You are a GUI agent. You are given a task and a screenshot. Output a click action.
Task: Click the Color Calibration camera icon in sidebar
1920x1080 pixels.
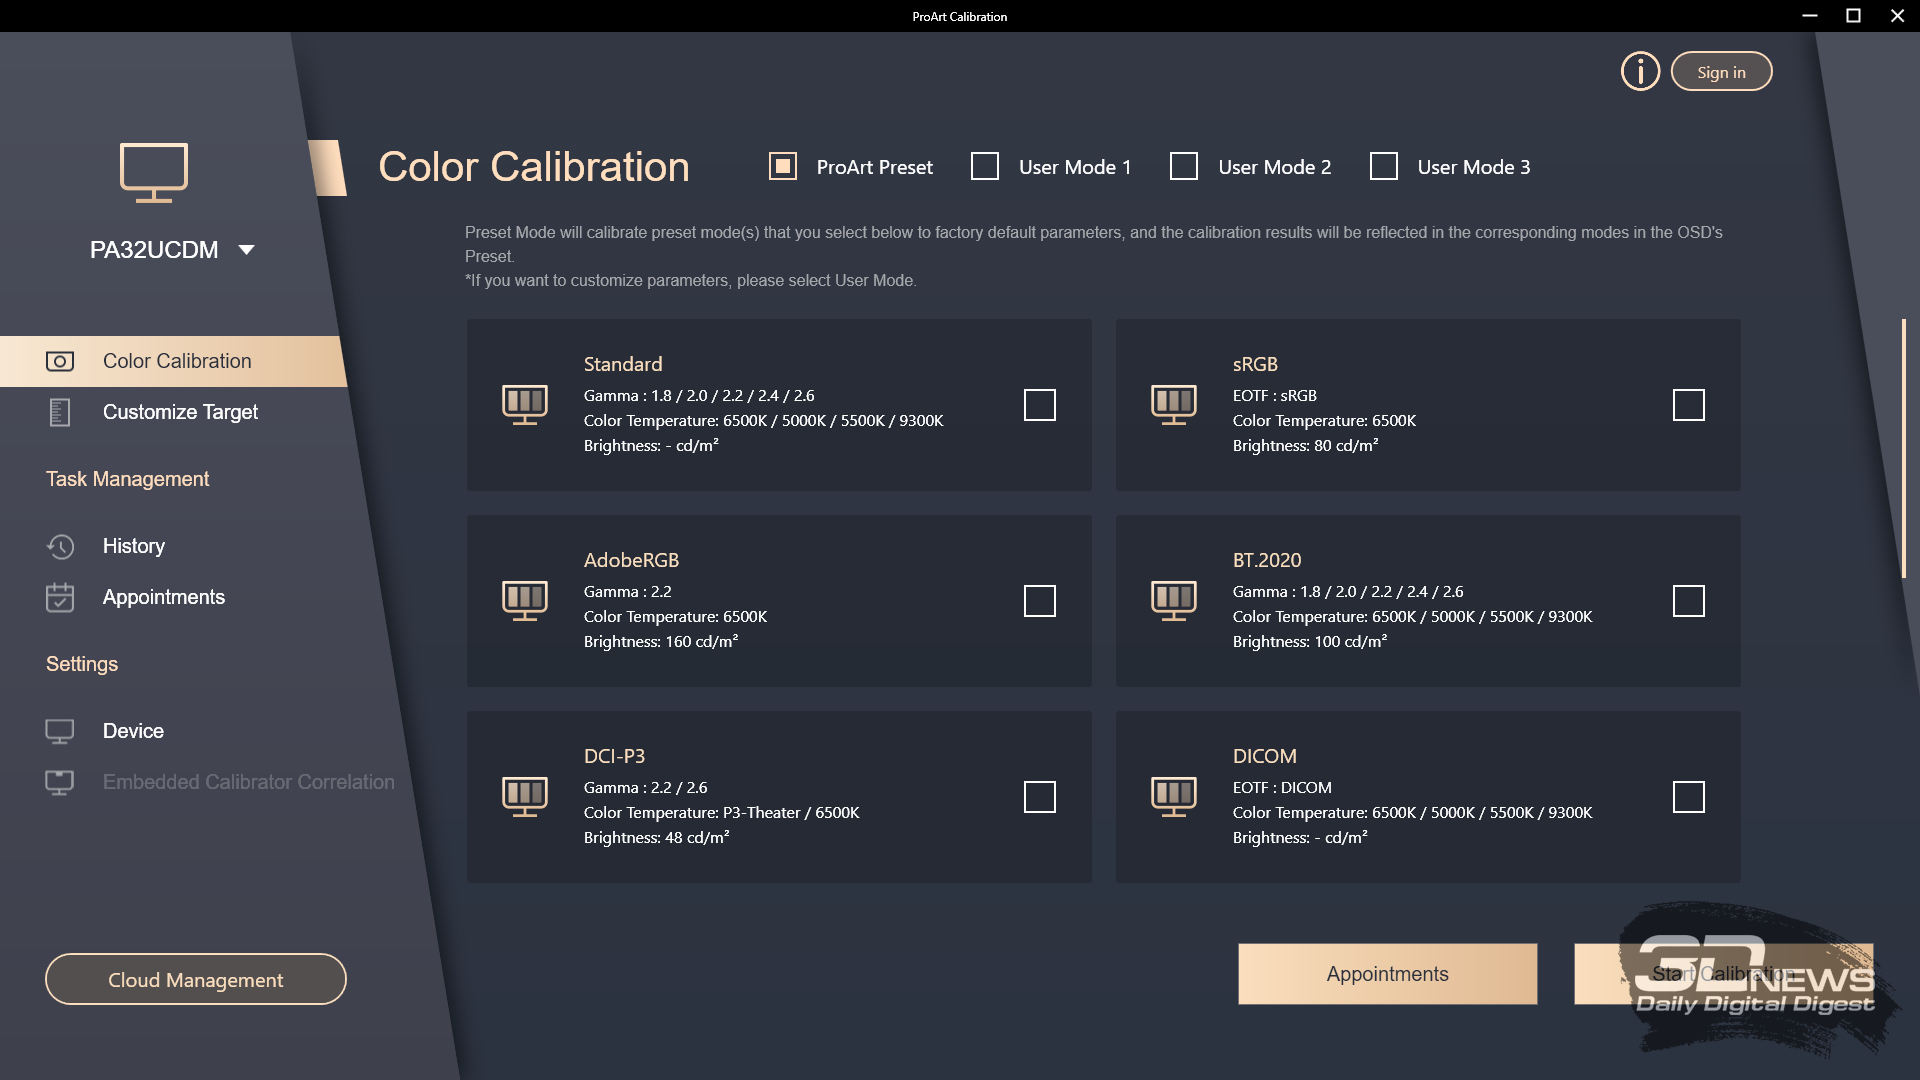(x=60, y=361)
